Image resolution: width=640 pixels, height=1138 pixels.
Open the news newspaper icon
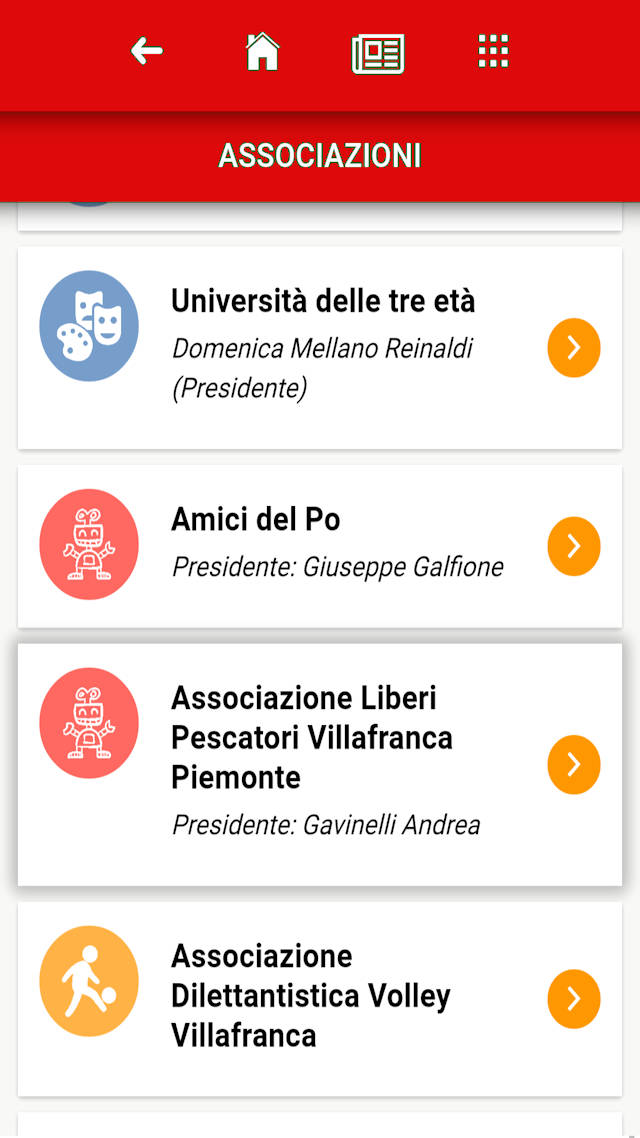tap(378, 53)
